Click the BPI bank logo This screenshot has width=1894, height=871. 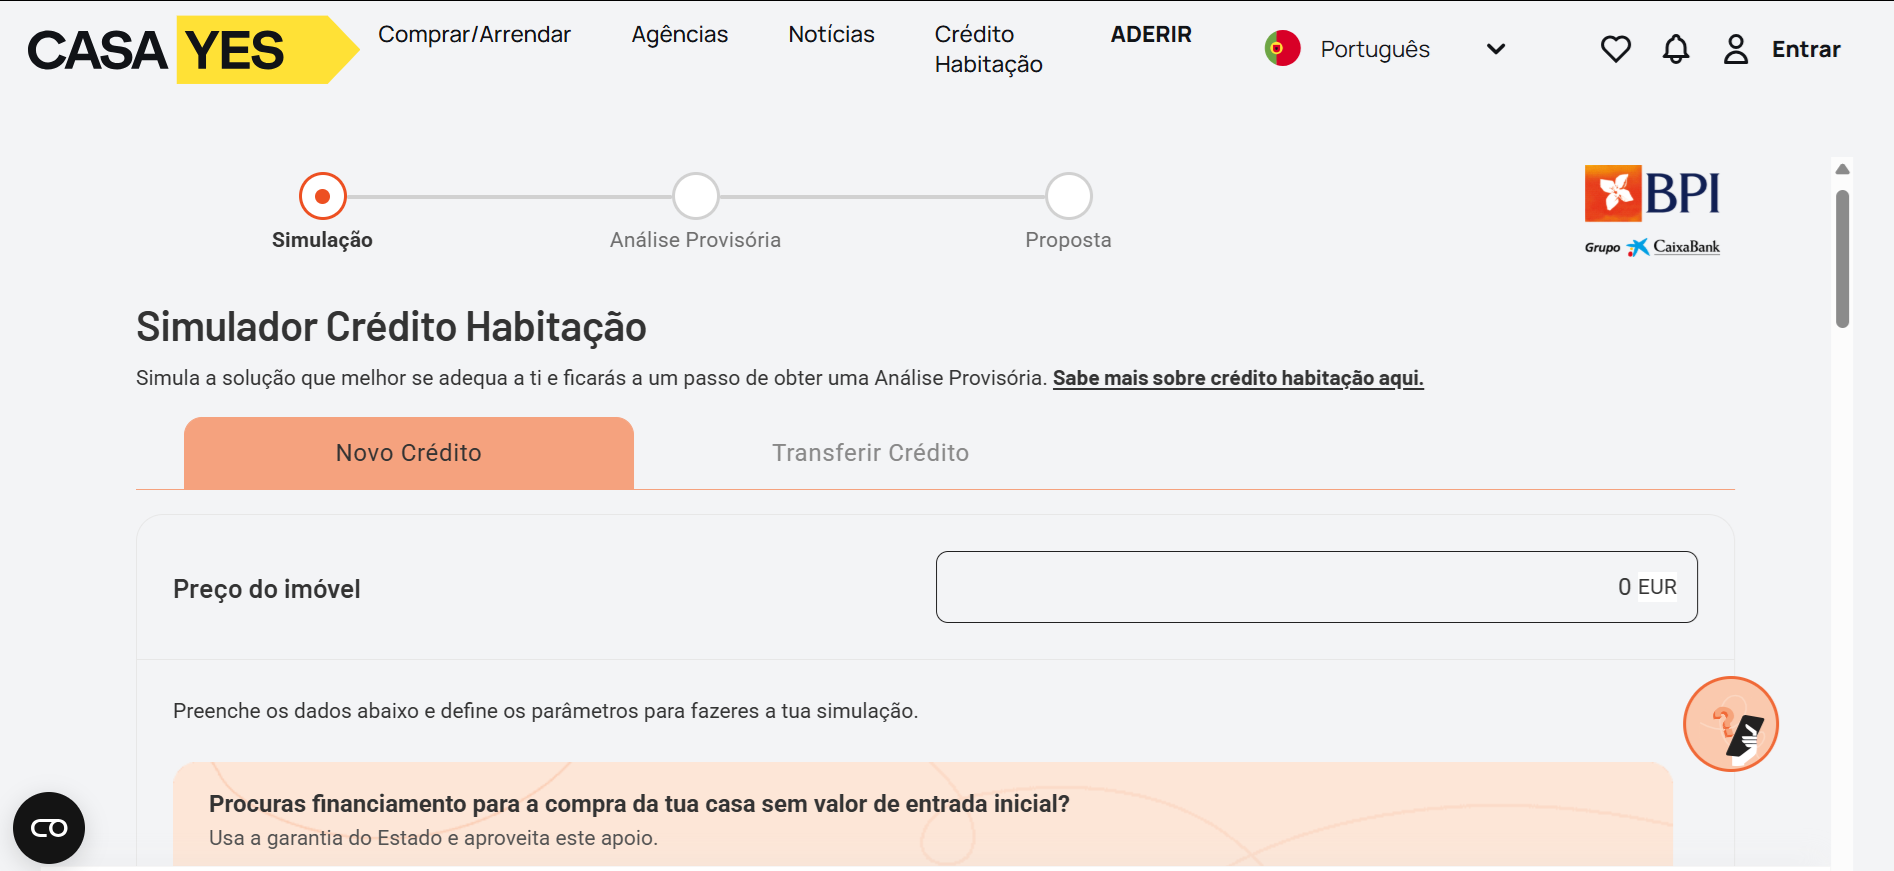pyautogui.click(x=1652, y=210)
